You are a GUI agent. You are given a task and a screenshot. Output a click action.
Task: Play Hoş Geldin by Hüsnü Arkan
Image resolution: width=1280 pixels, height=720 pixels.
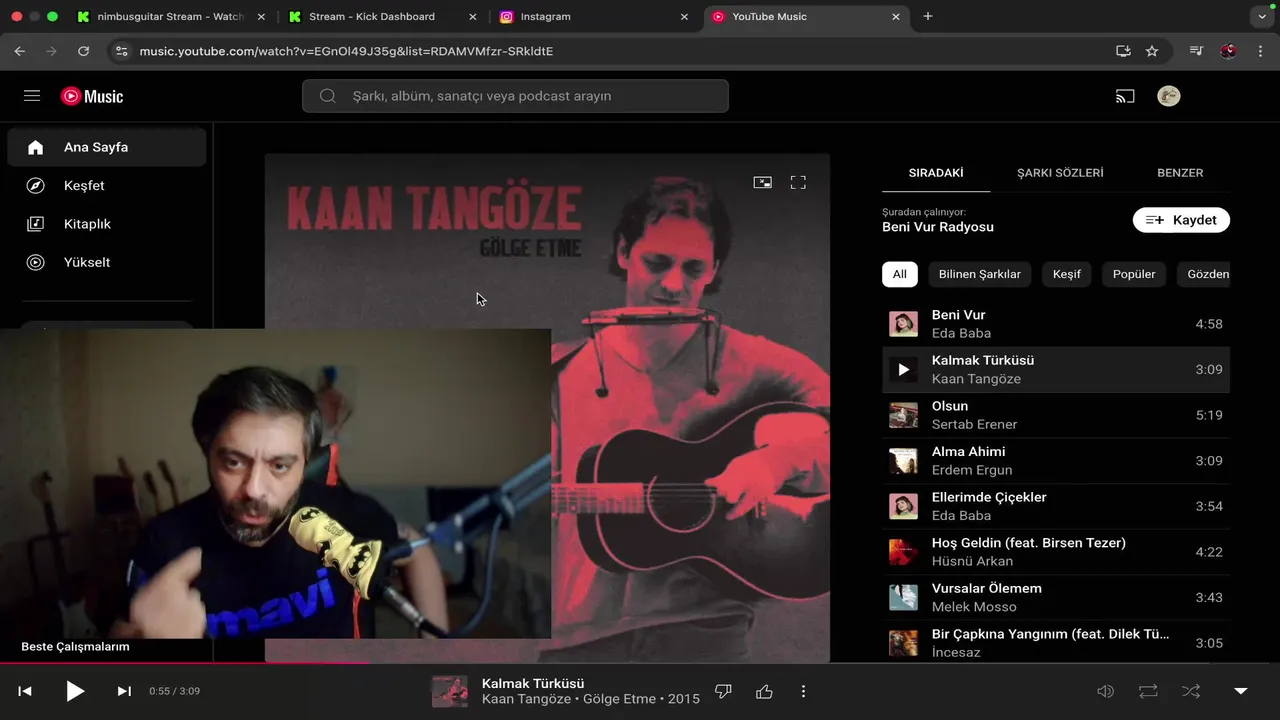tap(1056, 552)
